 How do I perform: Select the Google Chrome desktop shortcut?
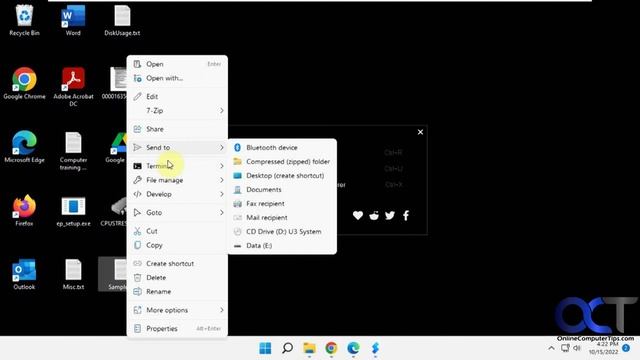tap(24, 84)
